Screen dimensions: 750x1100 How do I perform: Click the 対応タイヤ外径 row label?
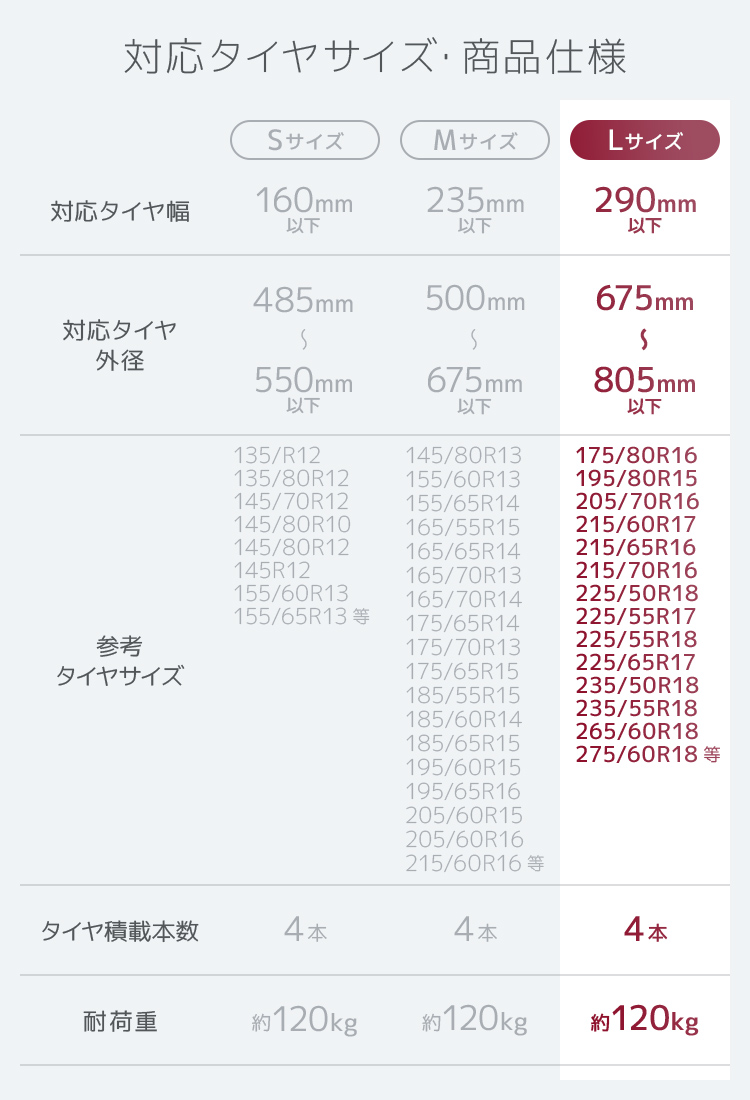click(x=120, y=345)
